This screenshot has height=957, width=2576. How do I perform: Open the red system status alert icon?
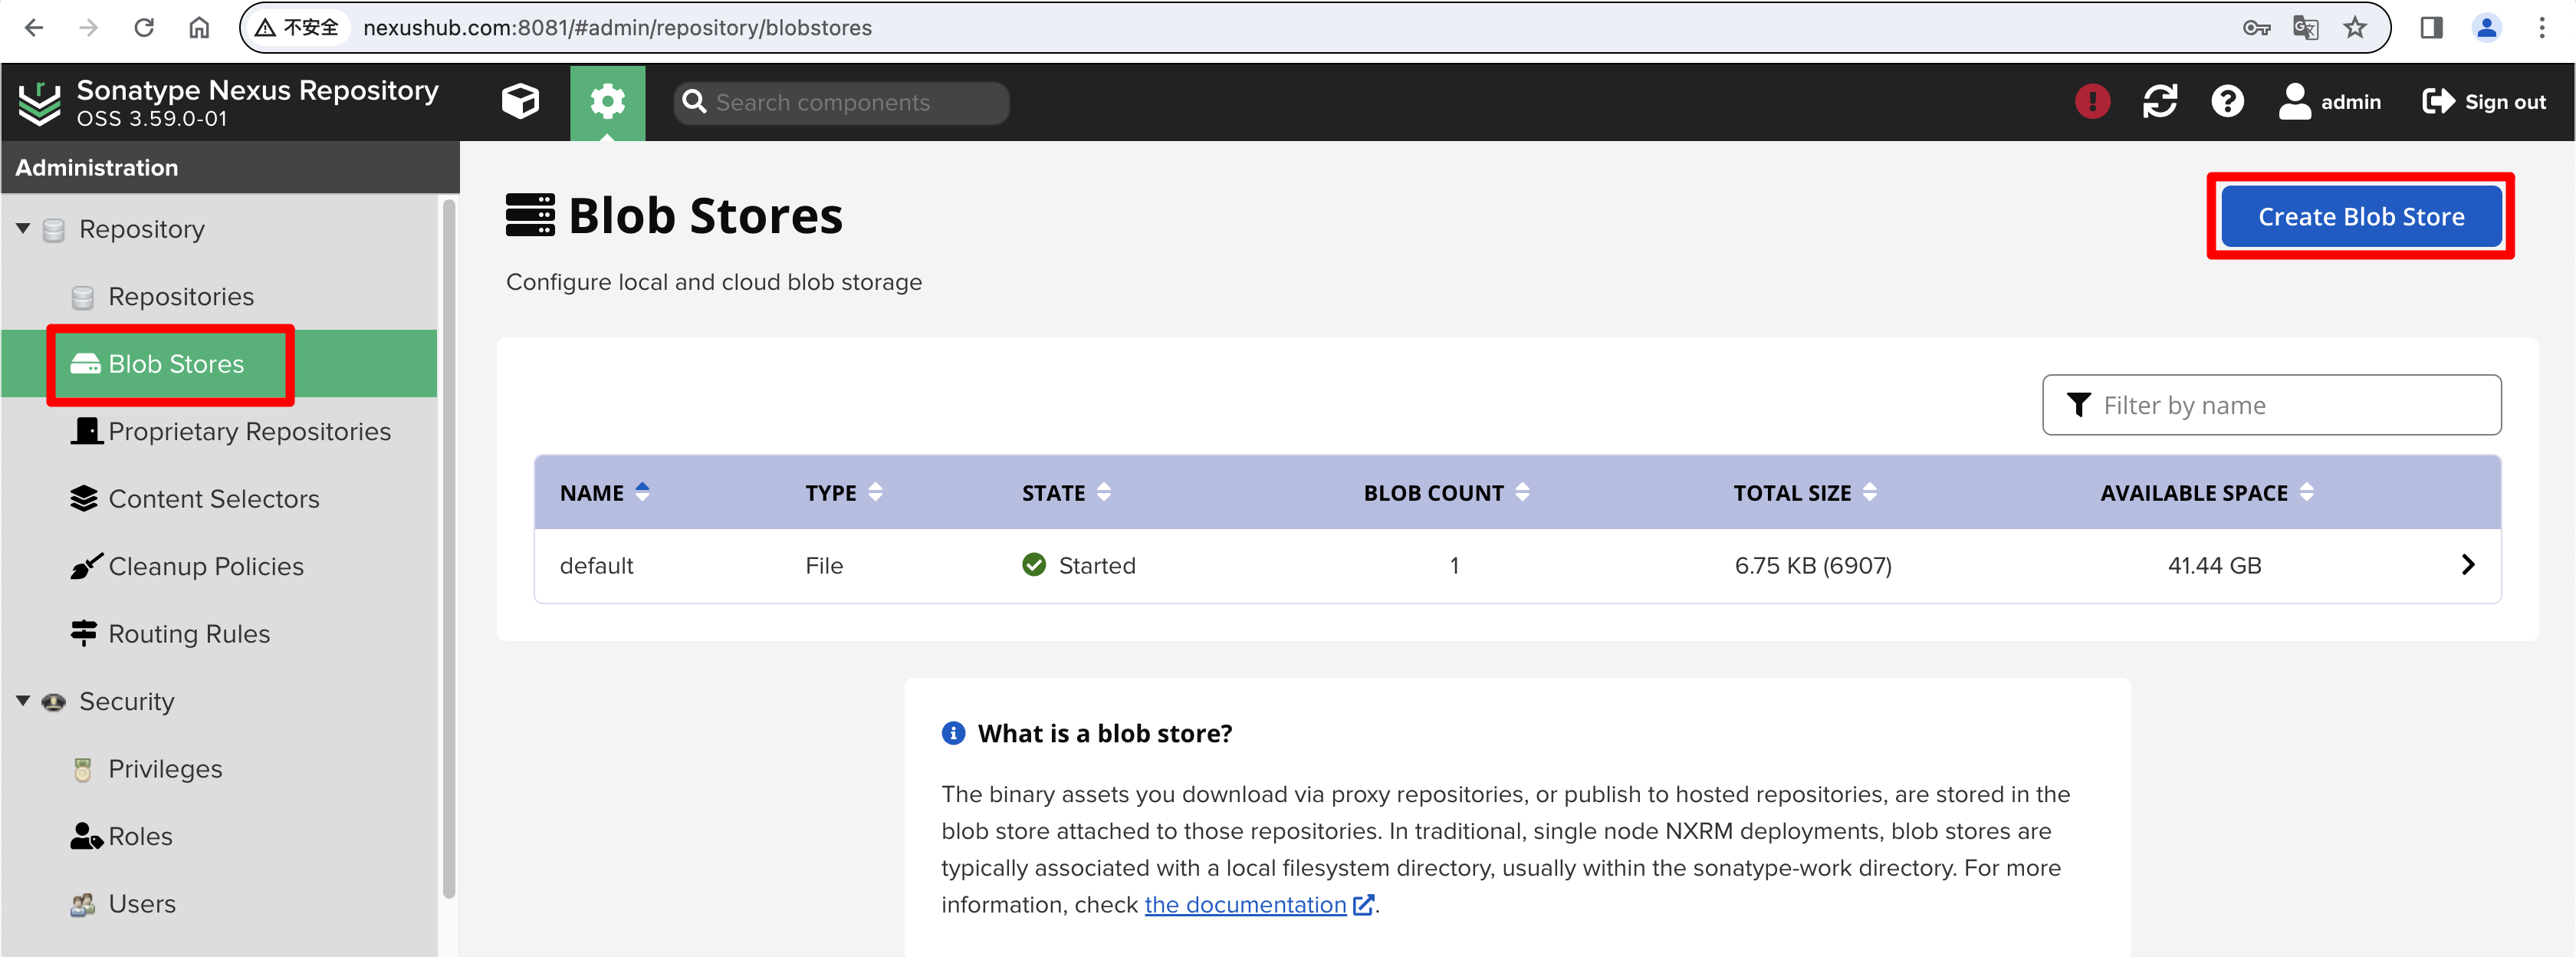click(2092, 101)
